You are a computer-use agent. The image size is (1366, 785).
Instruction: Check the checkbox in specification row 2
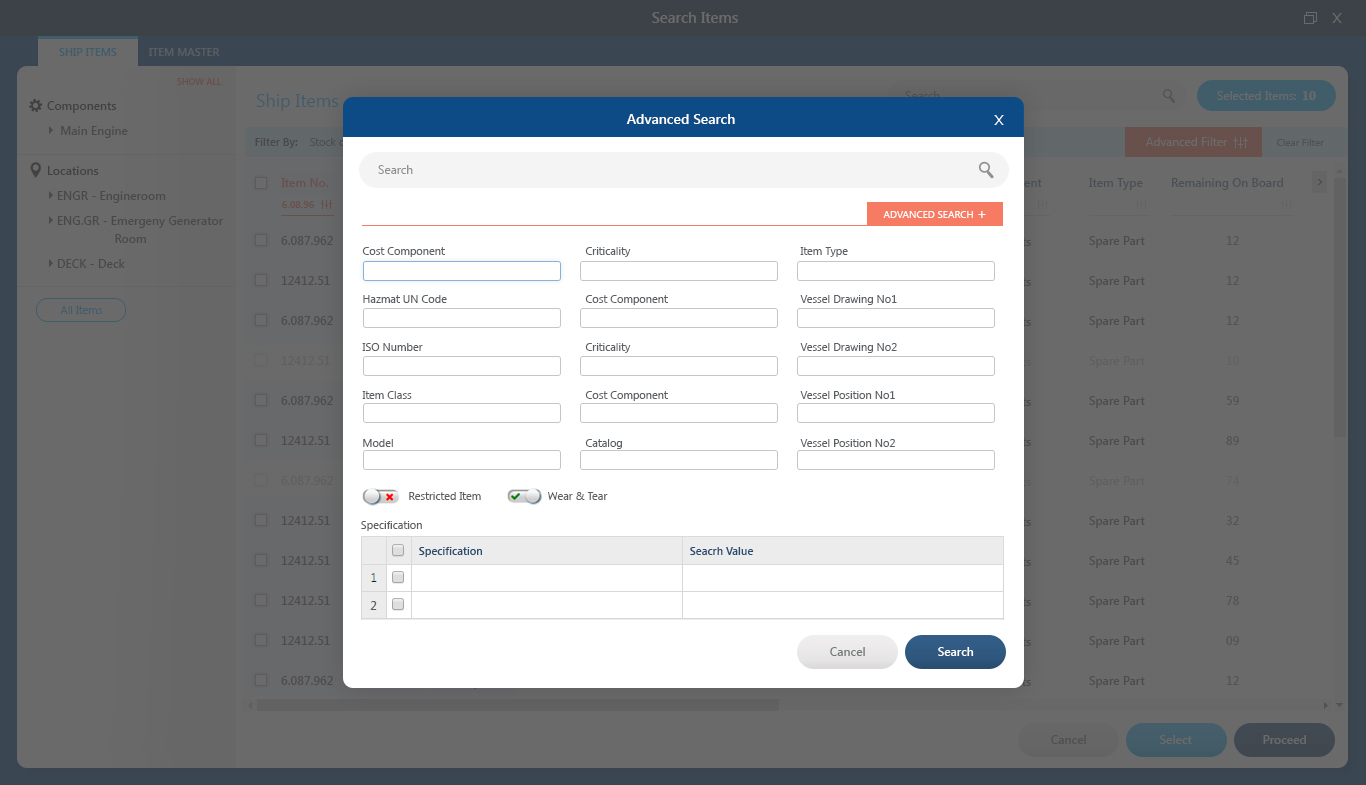coord(398,604)
